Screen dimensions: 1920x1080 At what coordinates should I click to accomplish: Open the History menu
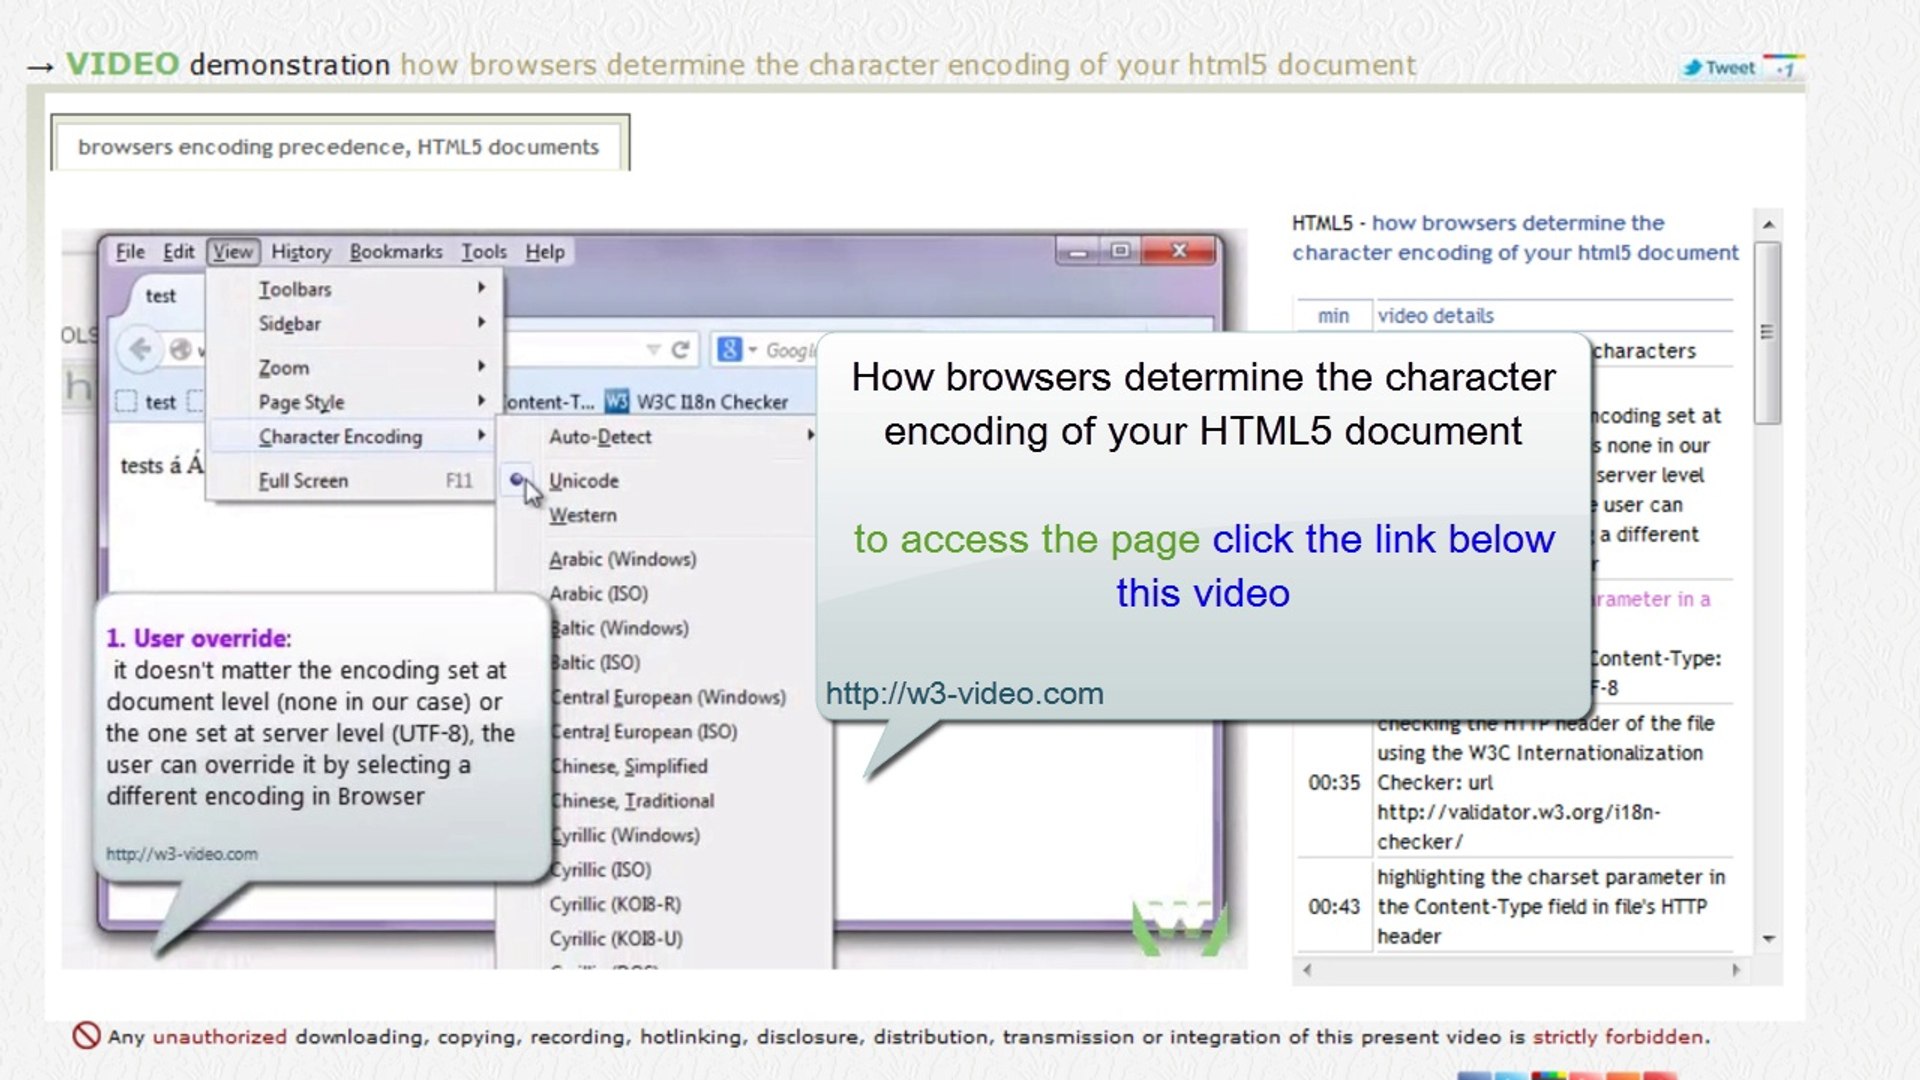(300, 252)
